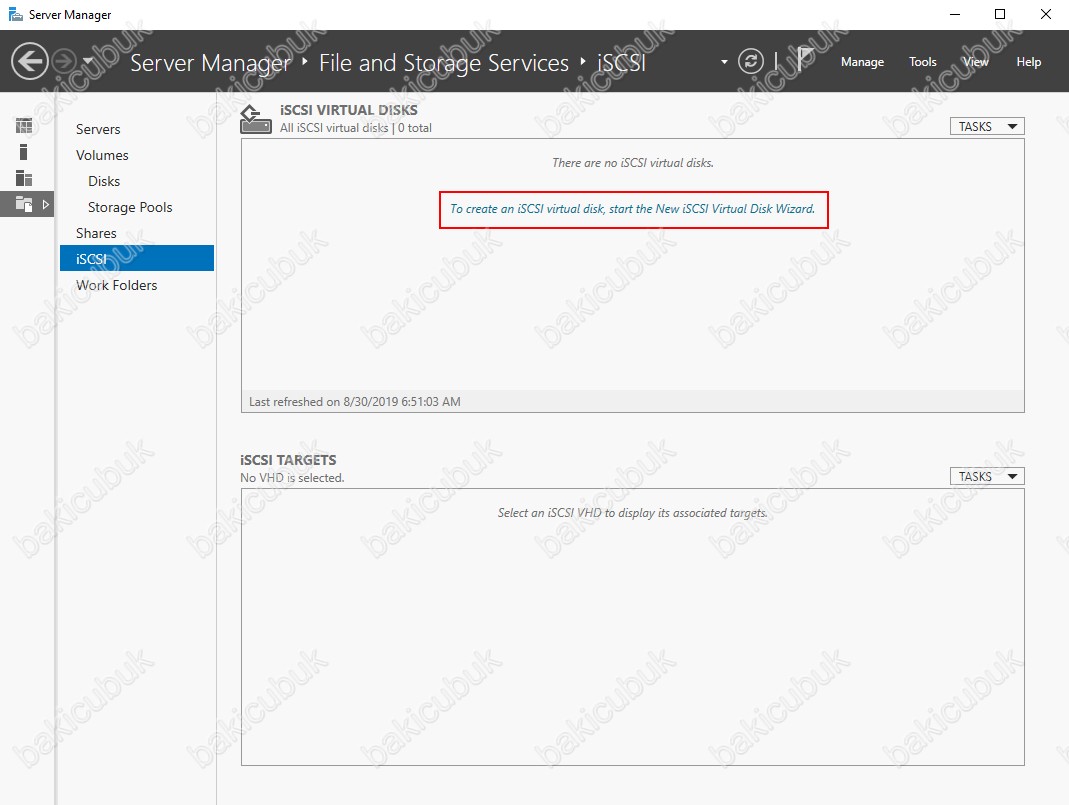Select File and Storage Services sidebar icon
The height and width of the screenshot is (805, 1069).
(24, 204)
